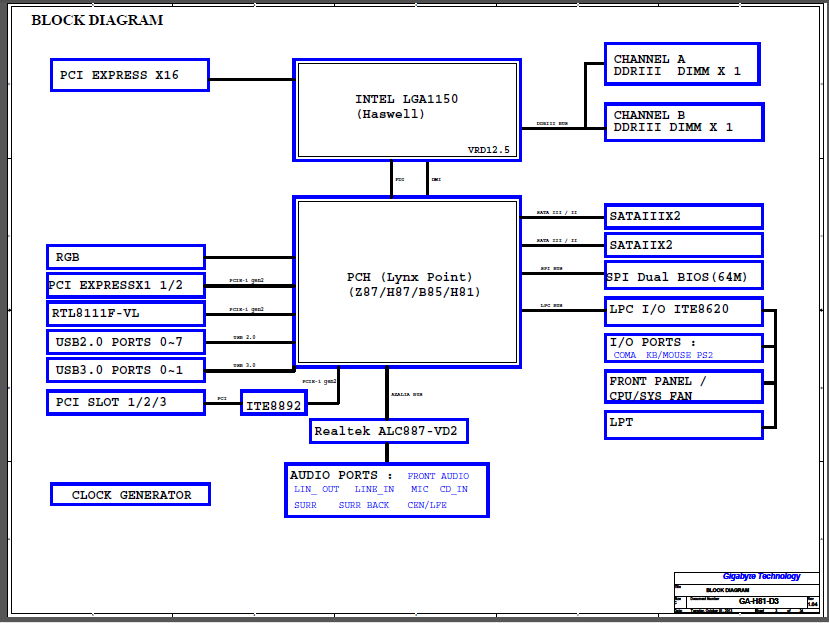The image size is (829, 623).
Task: Click 'SATA III / II' label beside SATAIIX2
Action: point(557,241)
